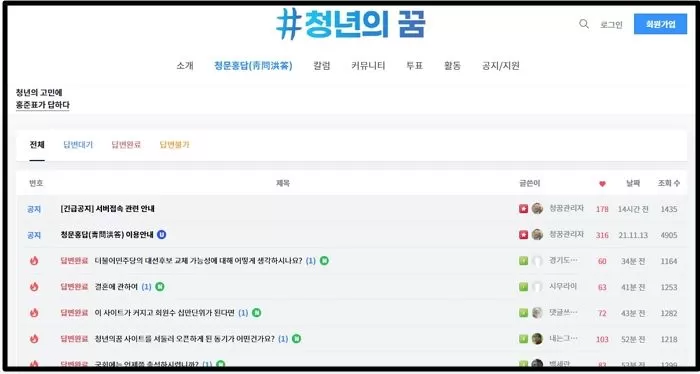Click the red star badge in 이용안내 notice row

(523, 235)
